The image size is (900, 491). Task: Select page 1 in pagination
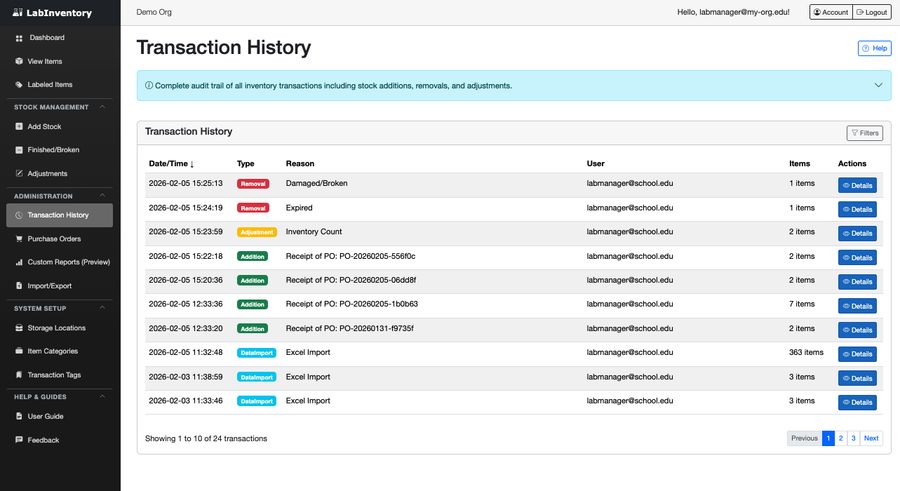pos(828,438)
